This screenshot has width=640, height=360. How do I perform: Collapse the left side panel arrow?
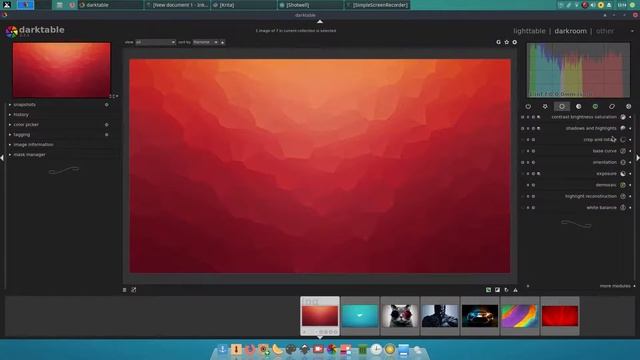(2, 158)
